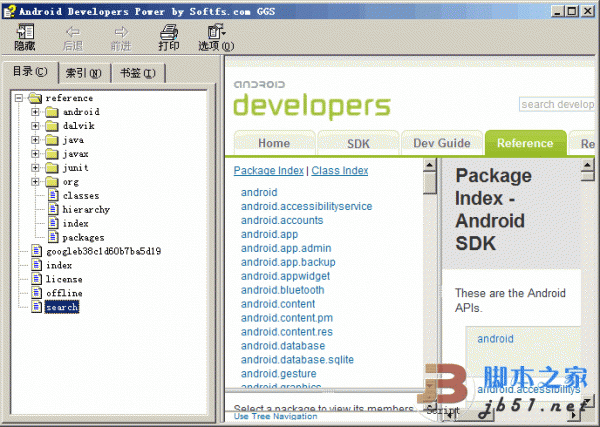Expand the javax tree node
The width and height of the screenshot is (600, 427).
coord(35,154)
